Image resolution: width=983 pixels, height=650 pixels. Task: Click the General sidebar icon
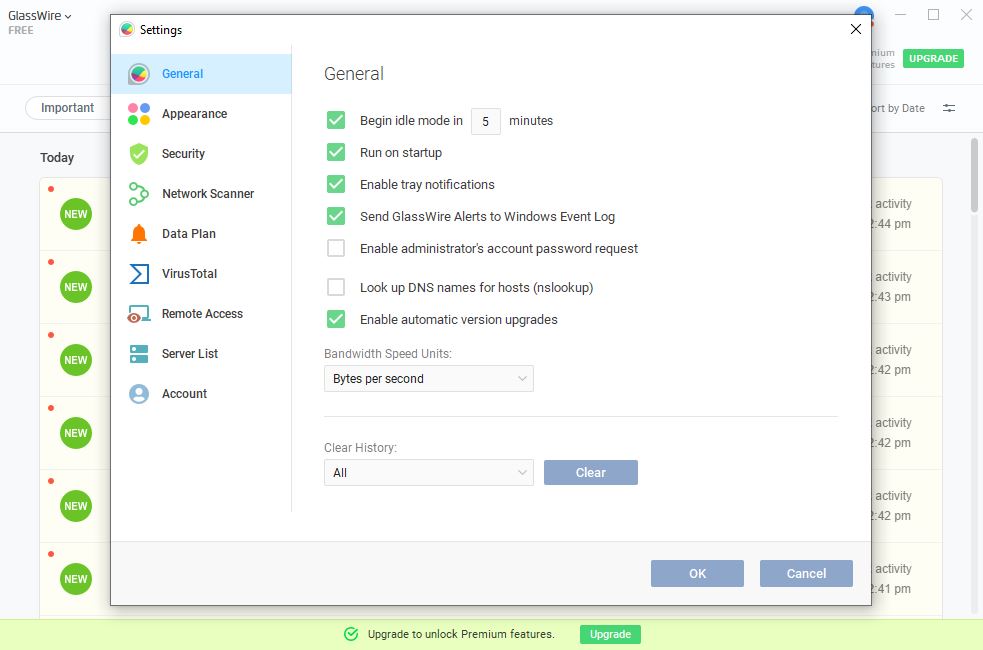point(139,74)
